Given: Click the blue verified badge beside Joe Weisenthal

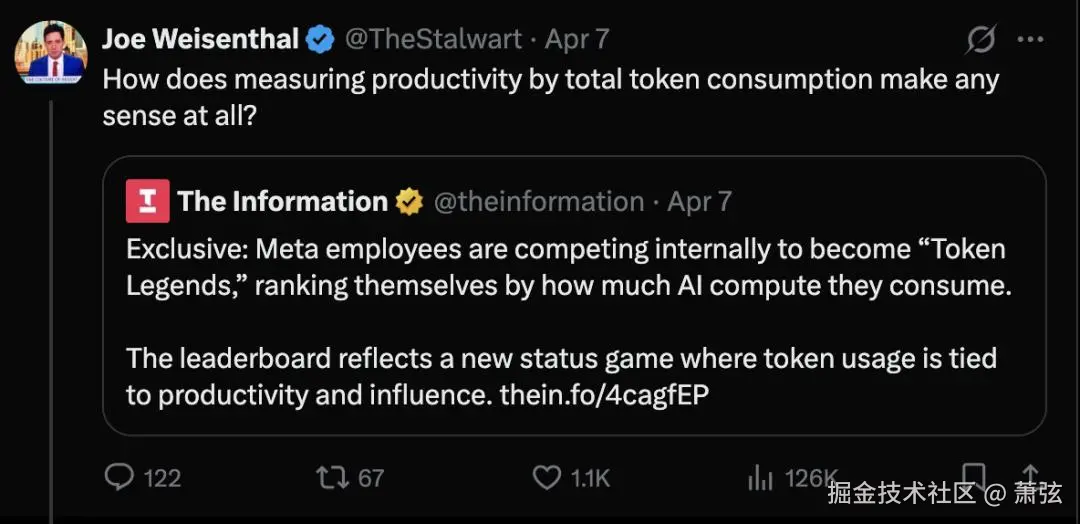Looking at the screenshot, I should tap(320, 40).
